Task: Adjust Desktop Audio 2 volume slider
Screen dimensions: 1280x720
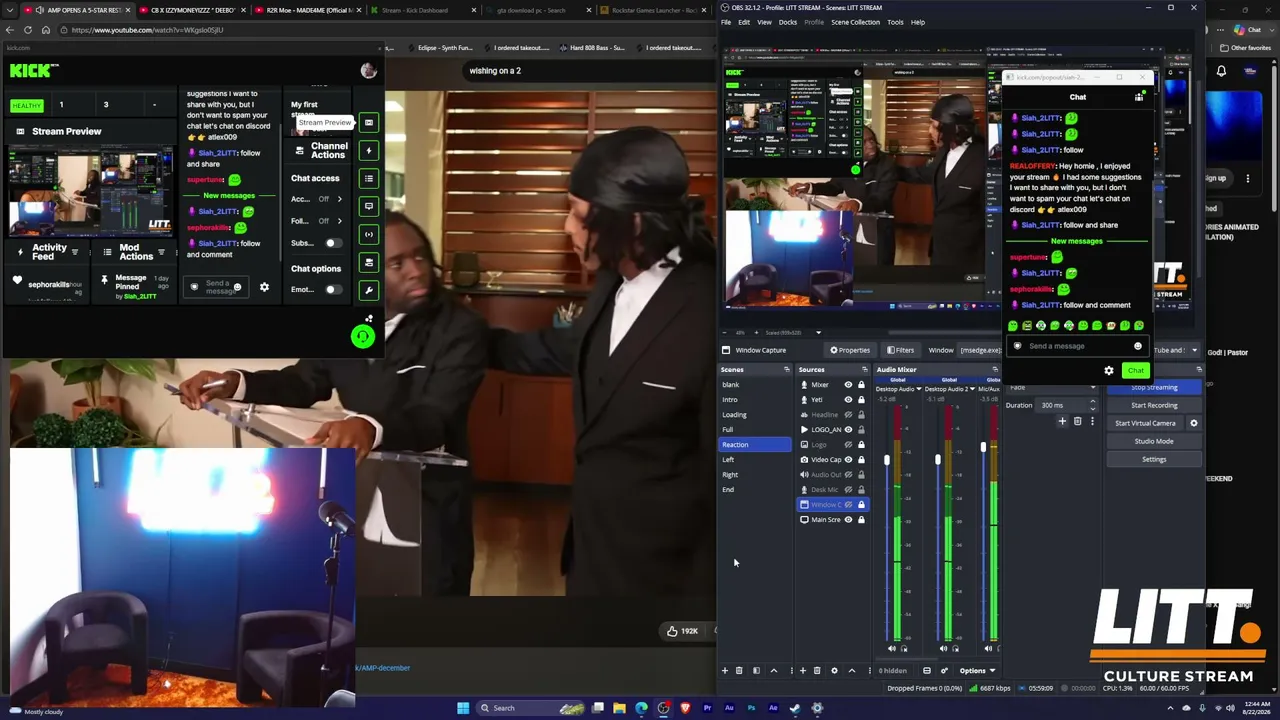Action: tap(937, 459)
